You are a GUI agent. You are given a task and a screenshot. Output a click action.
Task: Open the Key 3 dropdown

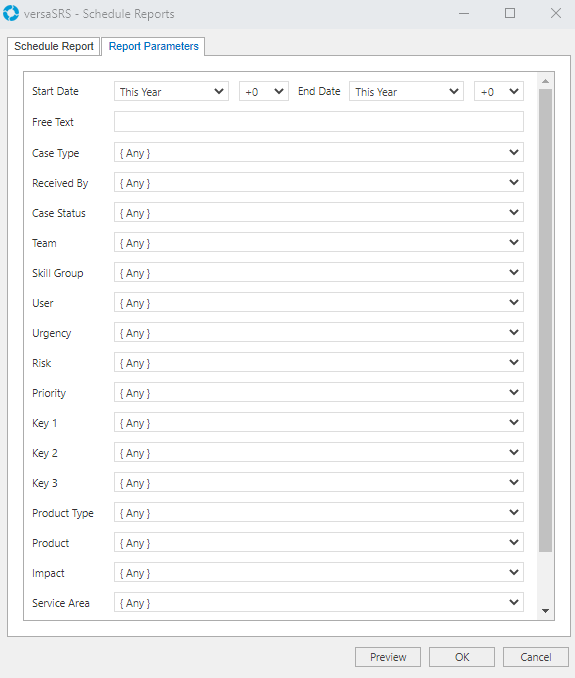(319, 482)
